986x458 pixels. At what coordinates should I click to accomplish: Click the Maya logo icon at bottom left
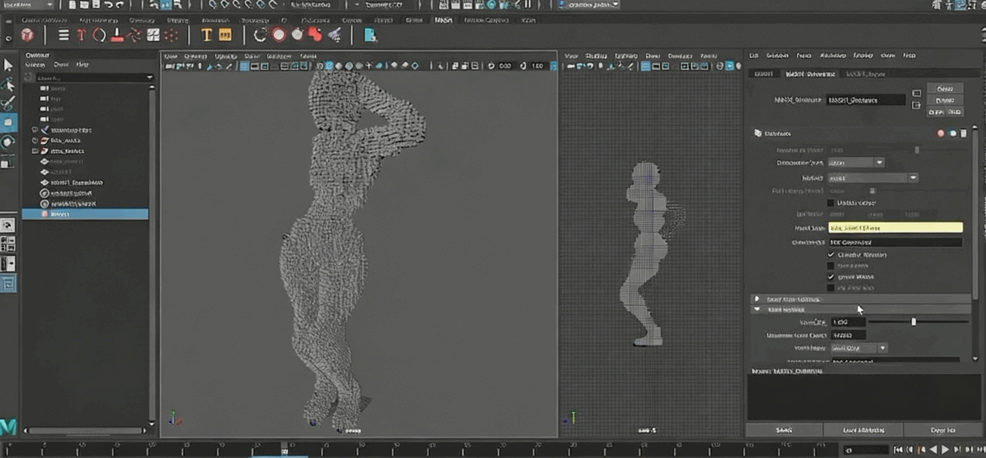coord(9,427)
